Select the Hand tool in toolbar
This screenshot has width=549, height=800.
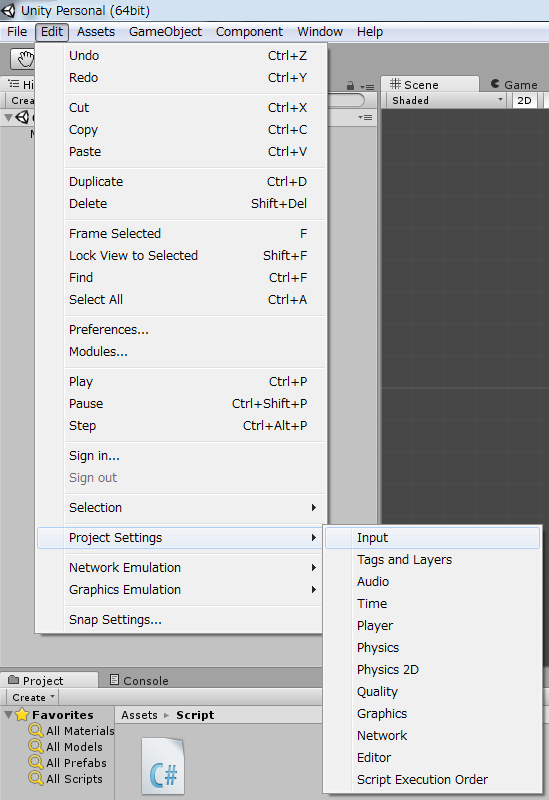point(22,59)
